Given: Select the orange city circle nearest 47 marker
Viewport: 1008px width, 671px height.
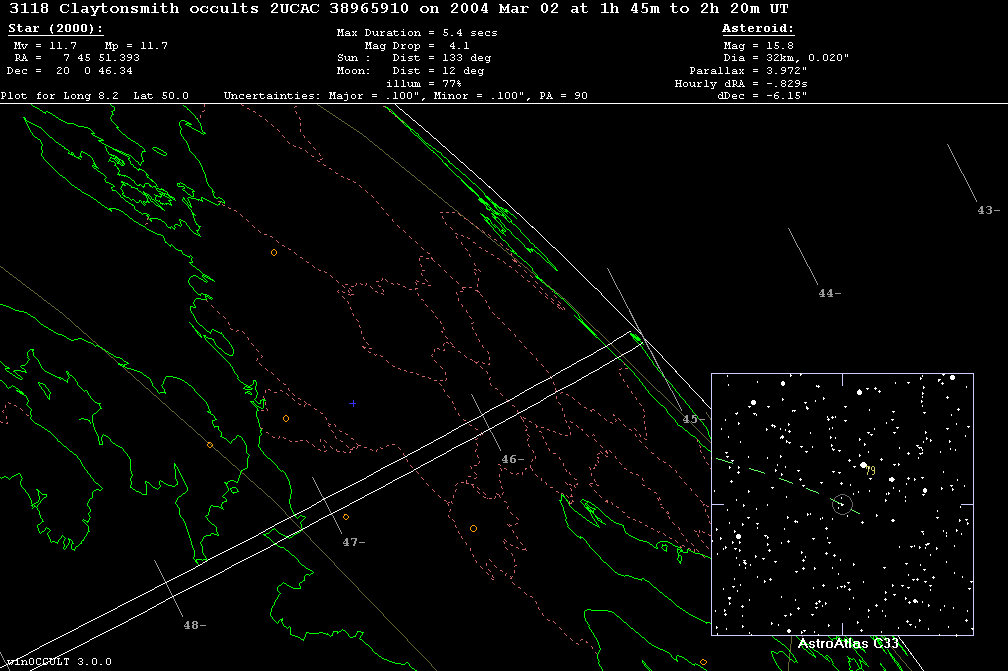Looking at the screenshot, I should click(x=346, y=517).
